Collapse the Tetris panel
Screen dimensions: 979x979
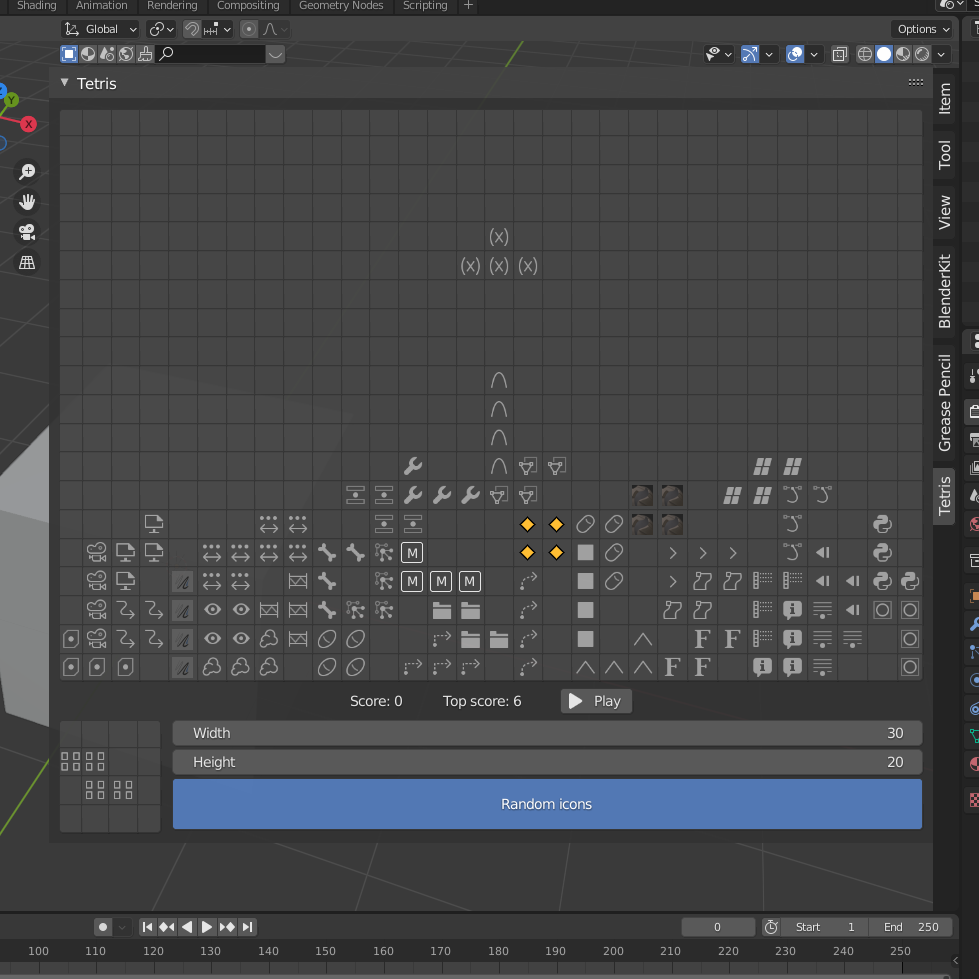tap(64, 82)
